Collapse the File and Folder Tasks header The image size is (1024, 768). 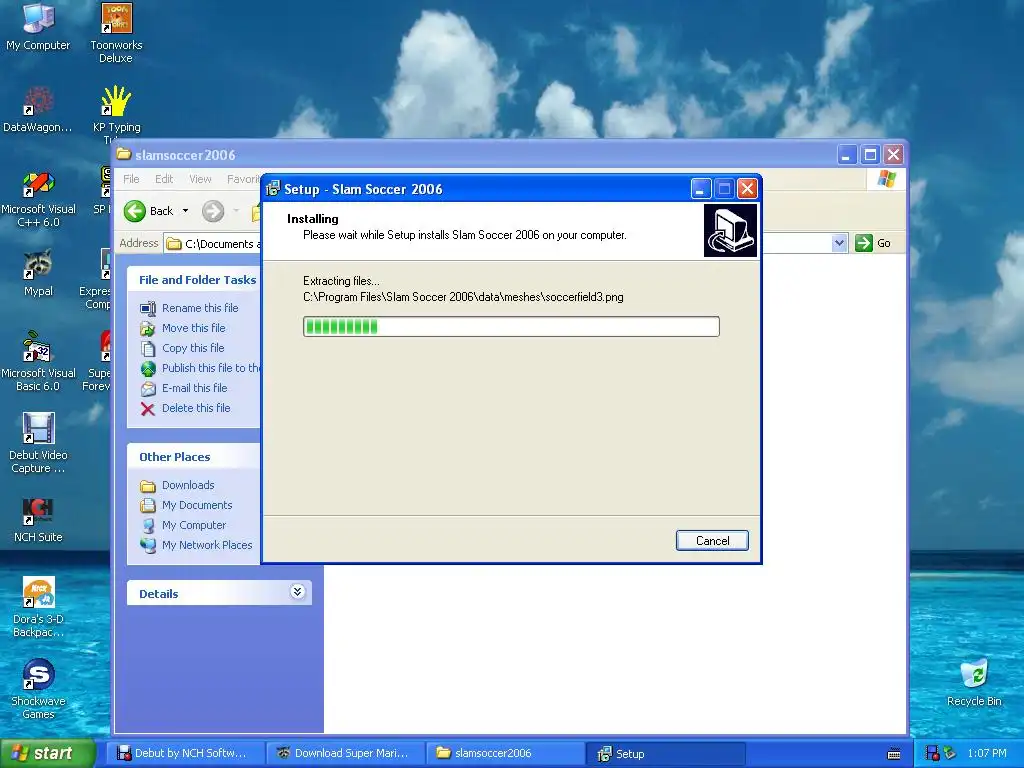(x=197, y=280)
